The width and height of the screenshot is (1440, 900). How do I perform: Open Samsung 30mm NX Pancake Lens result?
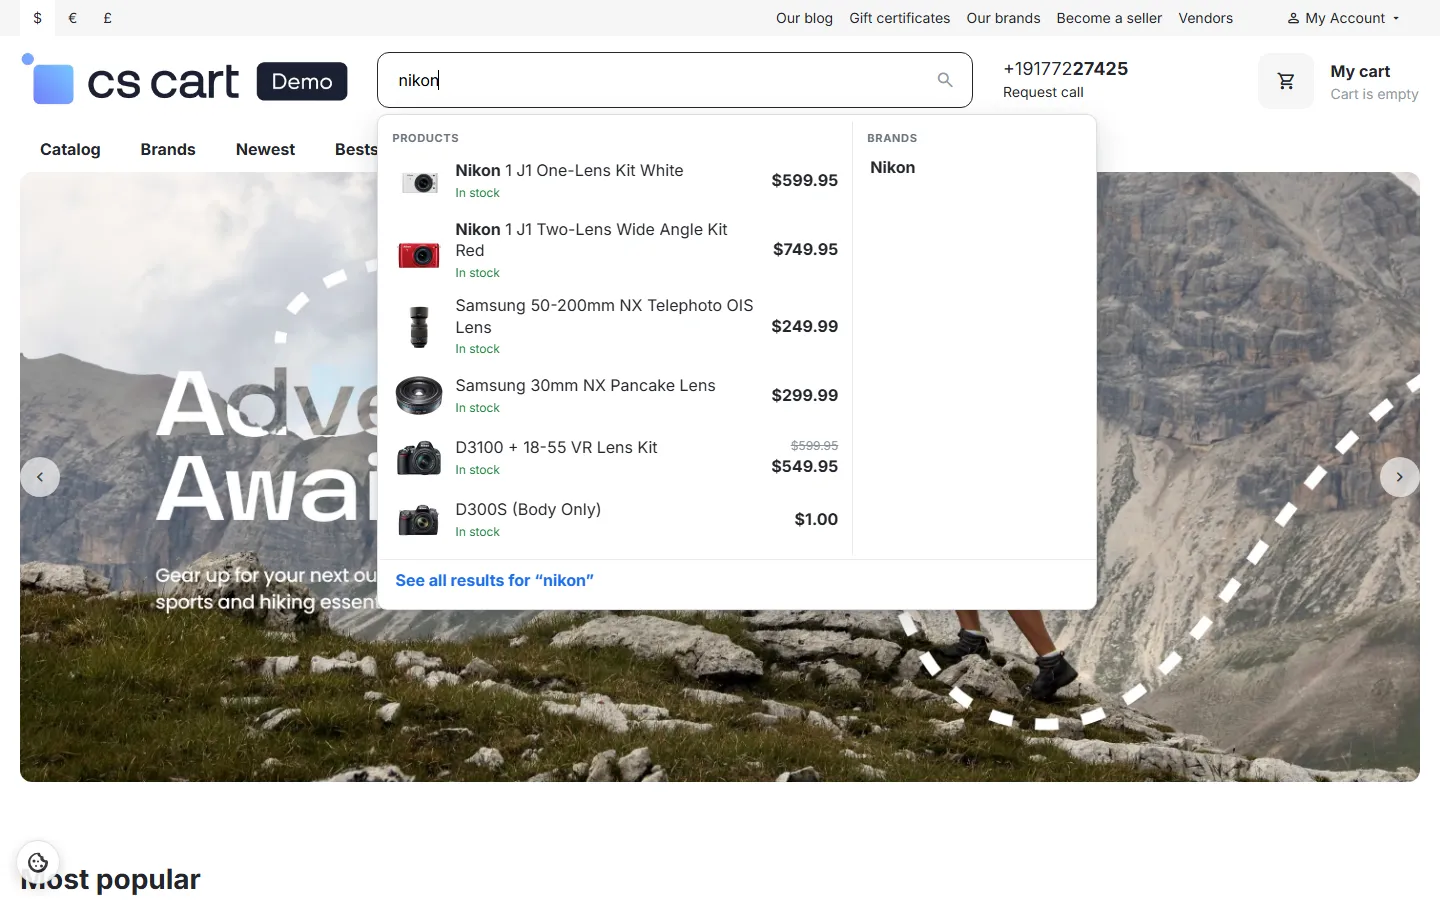pyautogui.click(x=585, y=385)
